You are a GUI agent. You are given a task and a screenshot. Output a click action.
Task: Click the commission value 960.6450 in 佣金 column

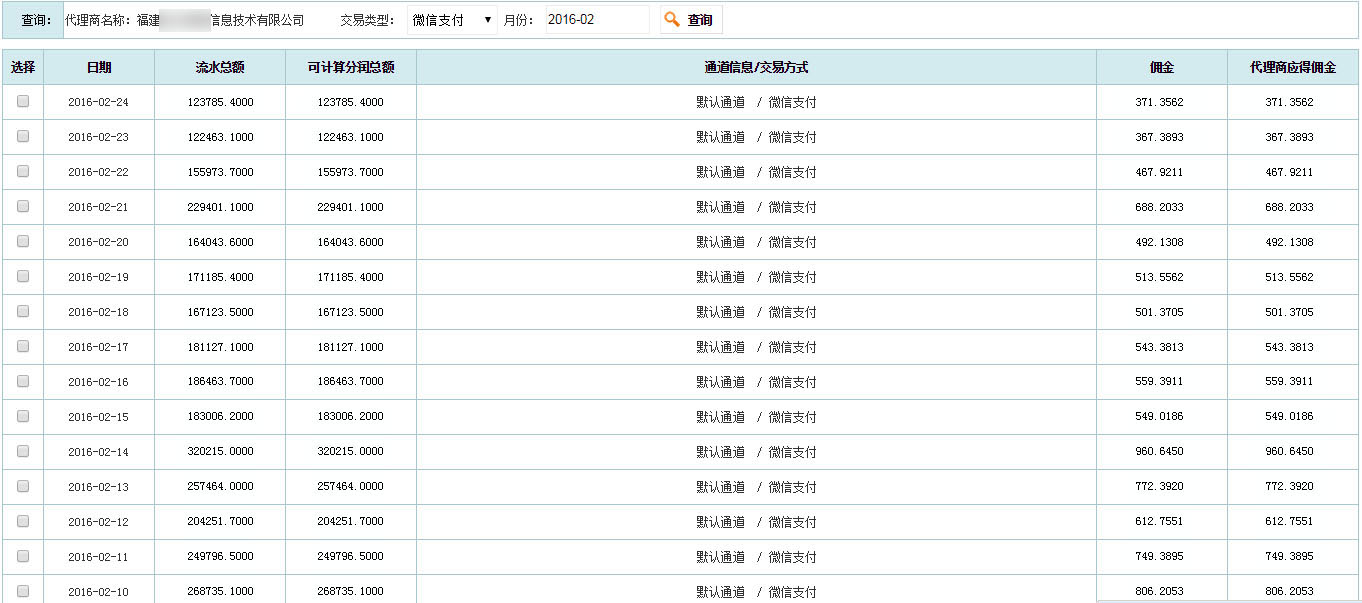[1159, 451]
